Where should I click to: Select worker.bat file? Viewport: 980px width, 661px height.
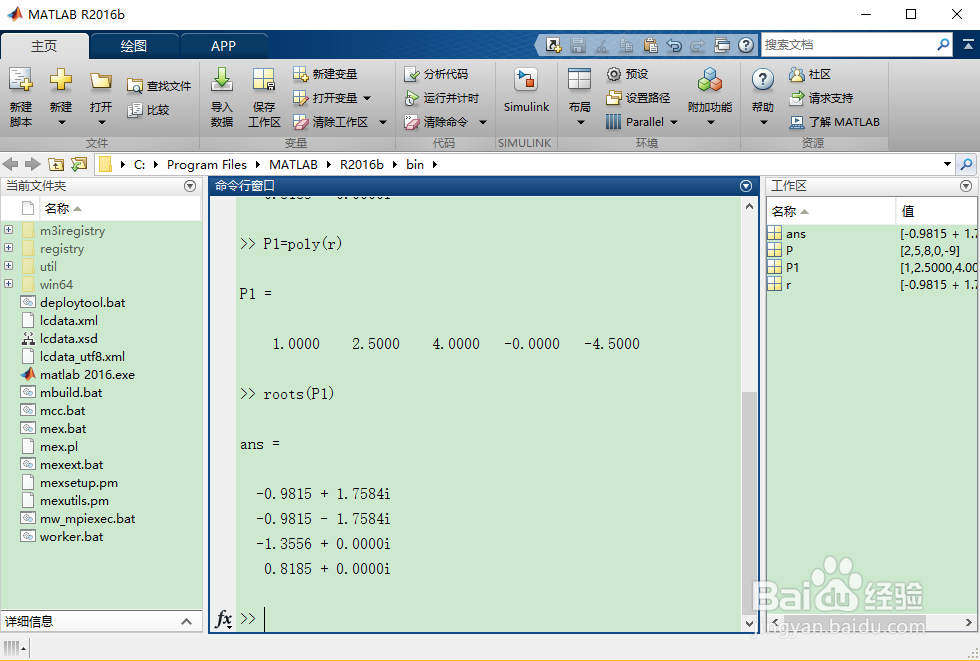pos(71,537)
